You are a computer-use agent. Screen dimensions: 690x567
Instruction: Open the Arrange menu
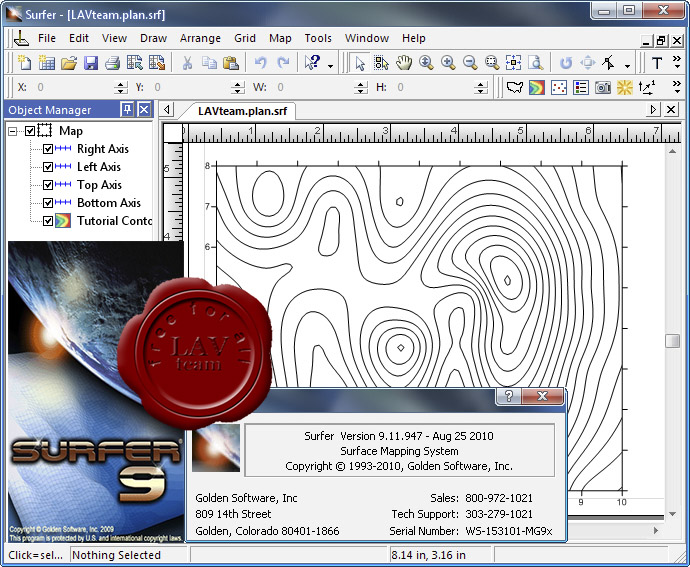pos(200,38)
